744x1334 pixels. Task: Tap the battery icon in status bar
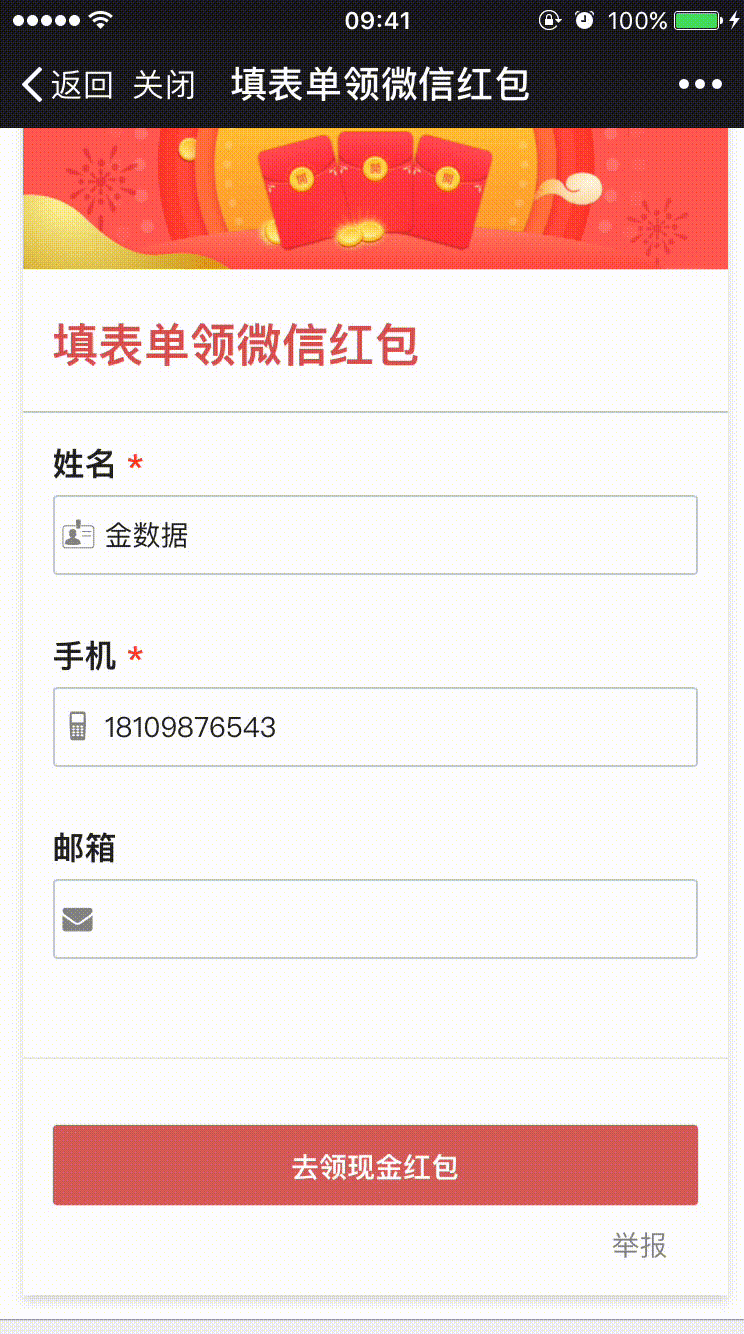point(698,20)
